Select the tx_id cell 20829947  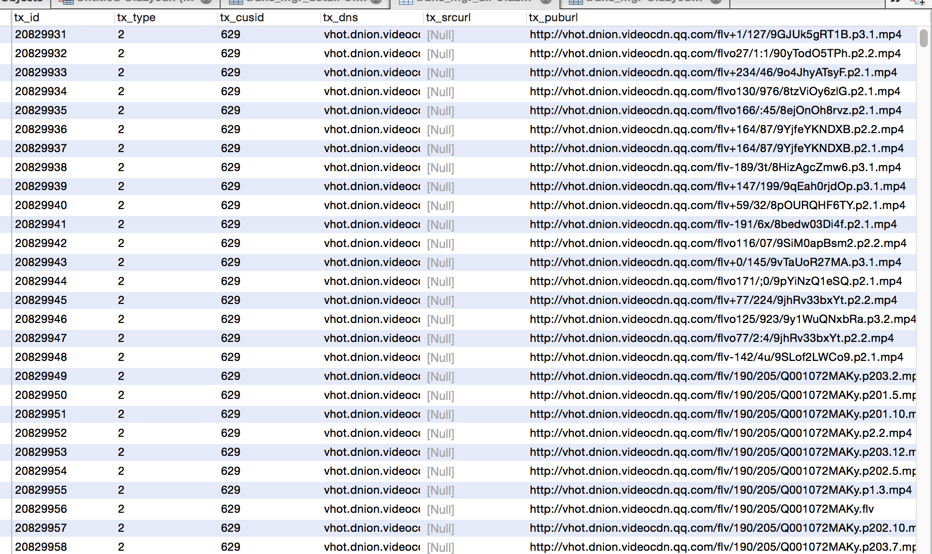point(40,338)
